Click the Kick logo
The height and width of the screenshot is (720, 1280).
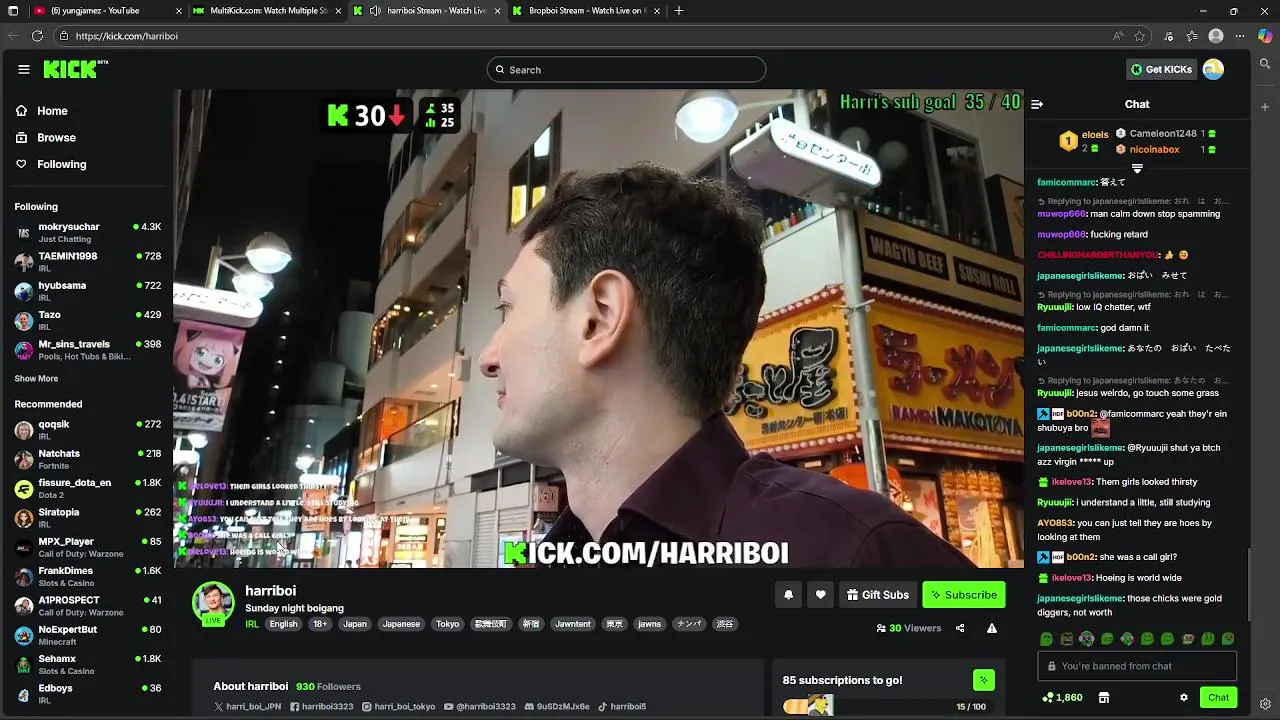click(x=75, y=69)
